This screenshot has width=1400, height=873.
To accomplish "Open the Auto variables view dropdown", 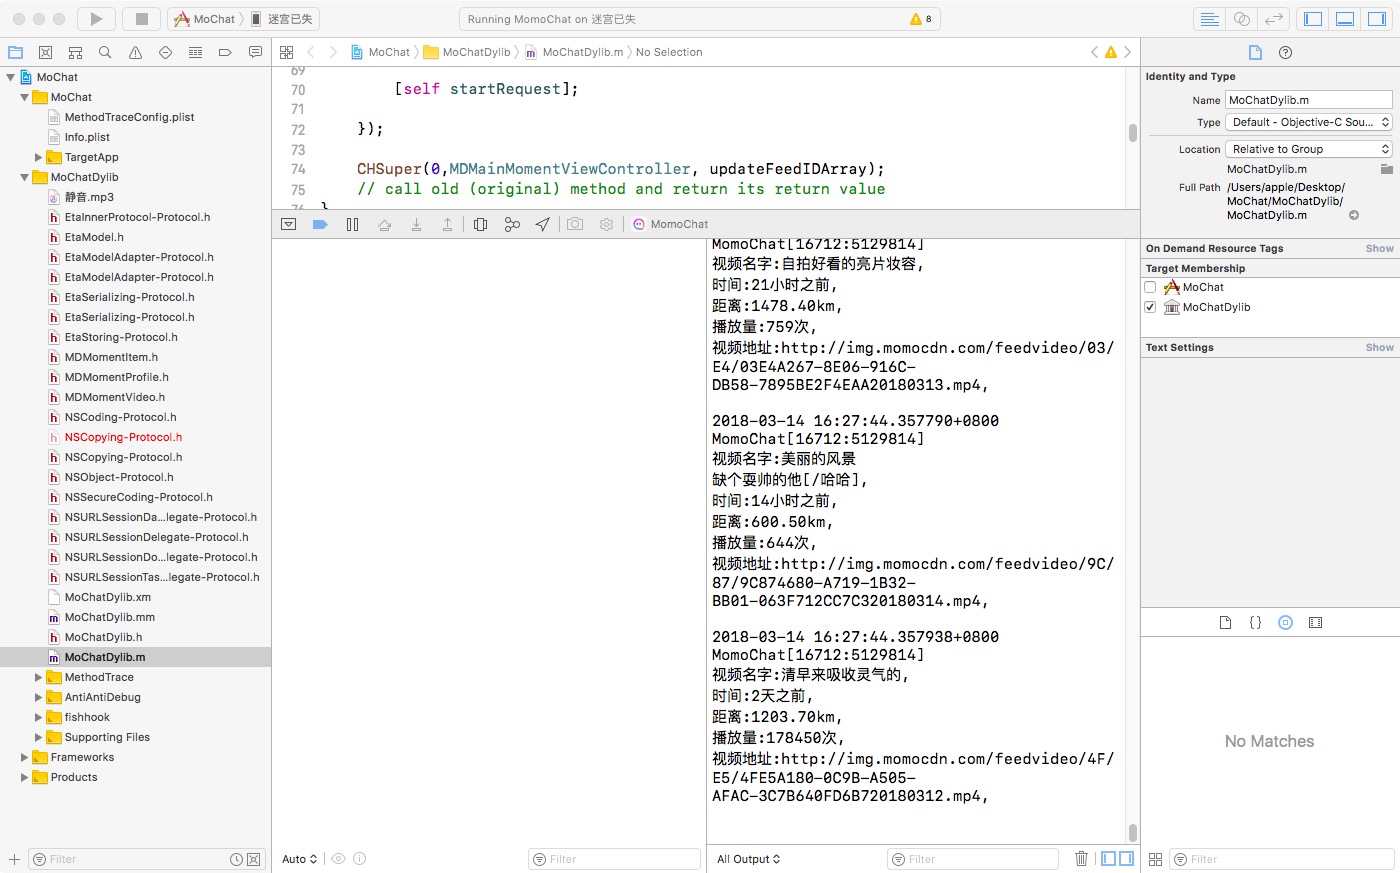I will tap(300, 859).
